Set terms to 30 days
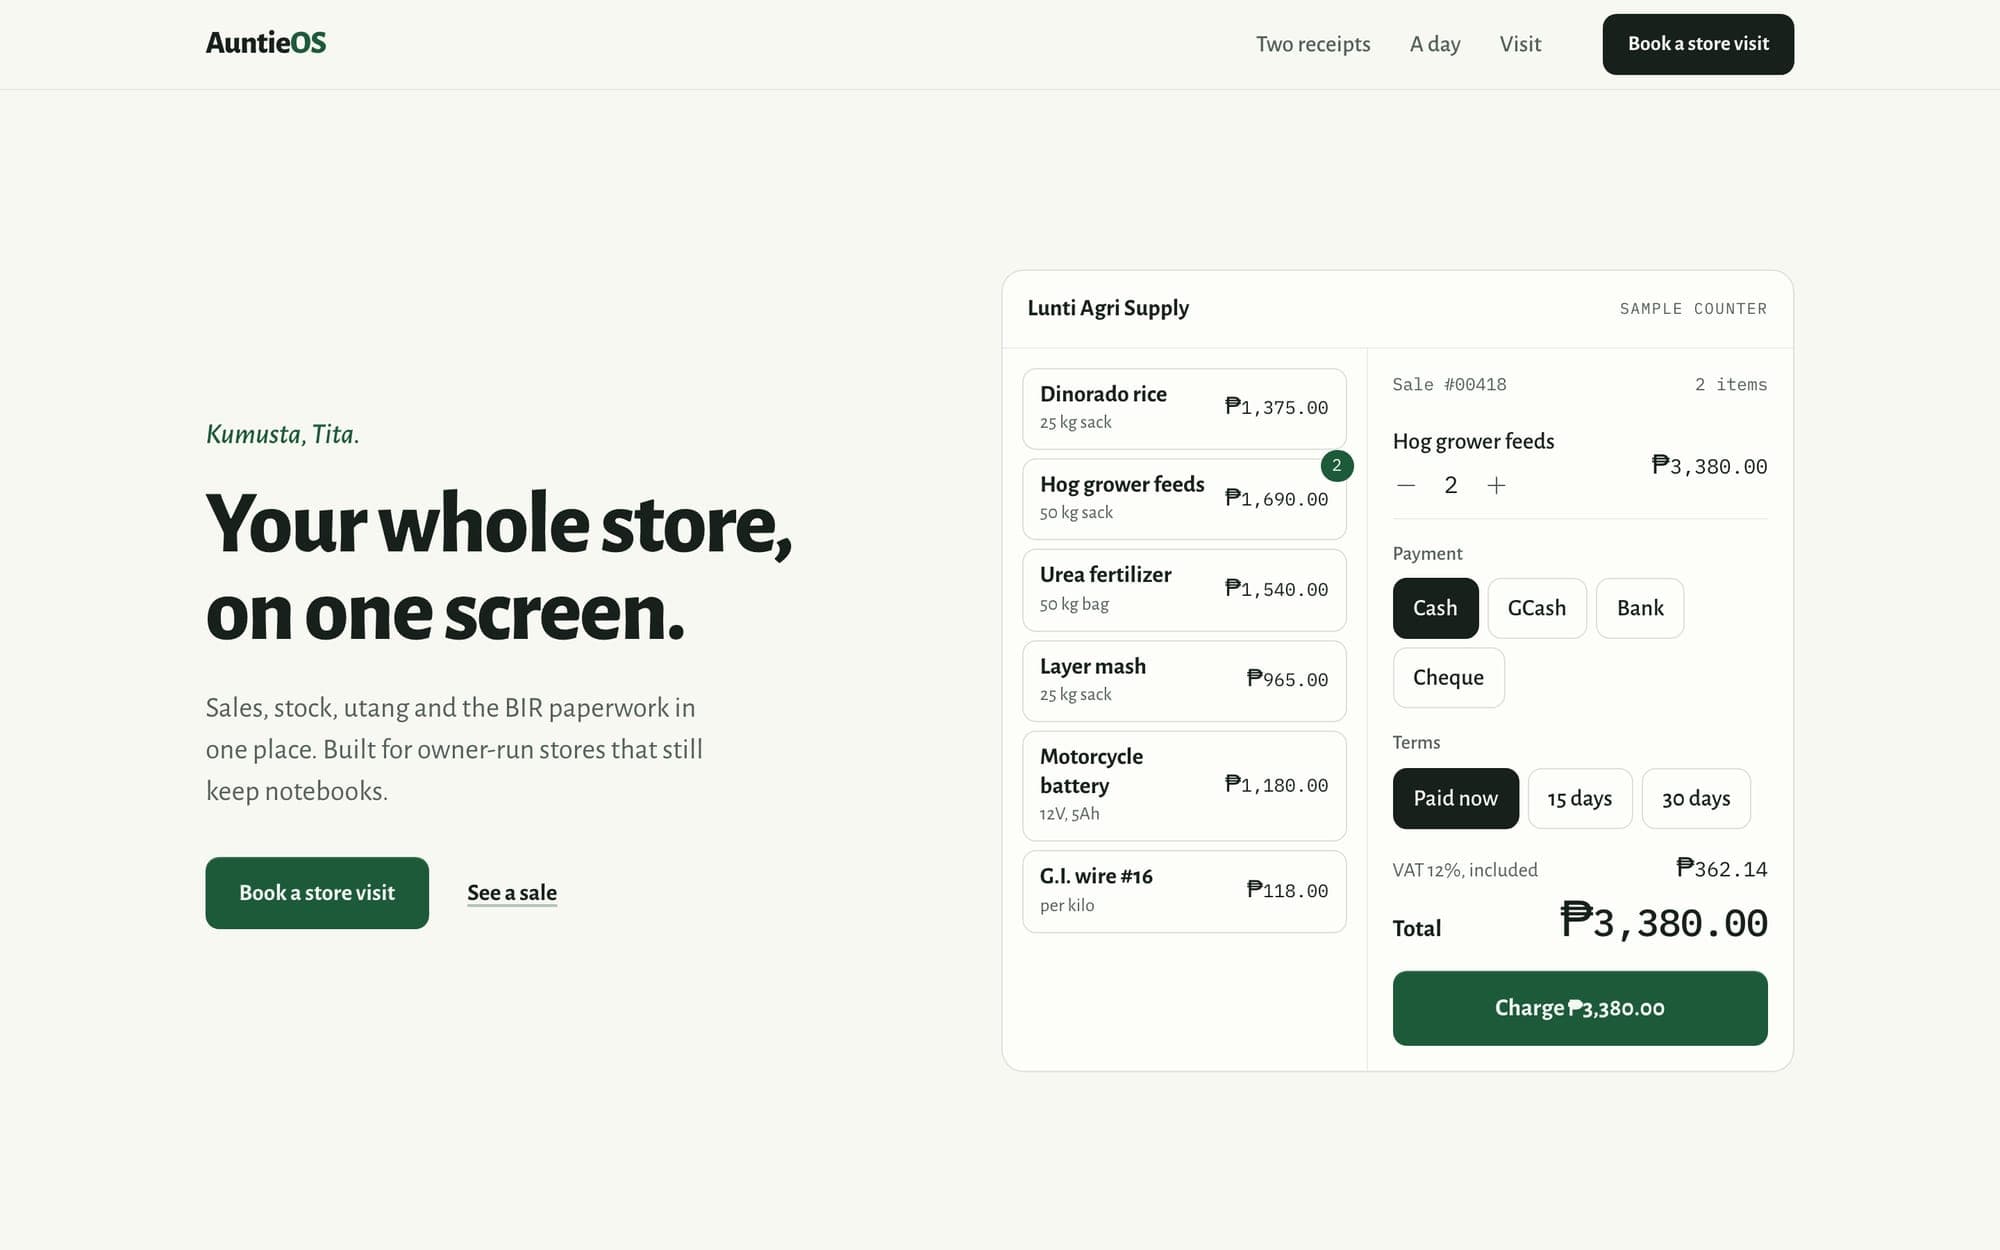The image size is (2000, 1250). click(1696, 798)
